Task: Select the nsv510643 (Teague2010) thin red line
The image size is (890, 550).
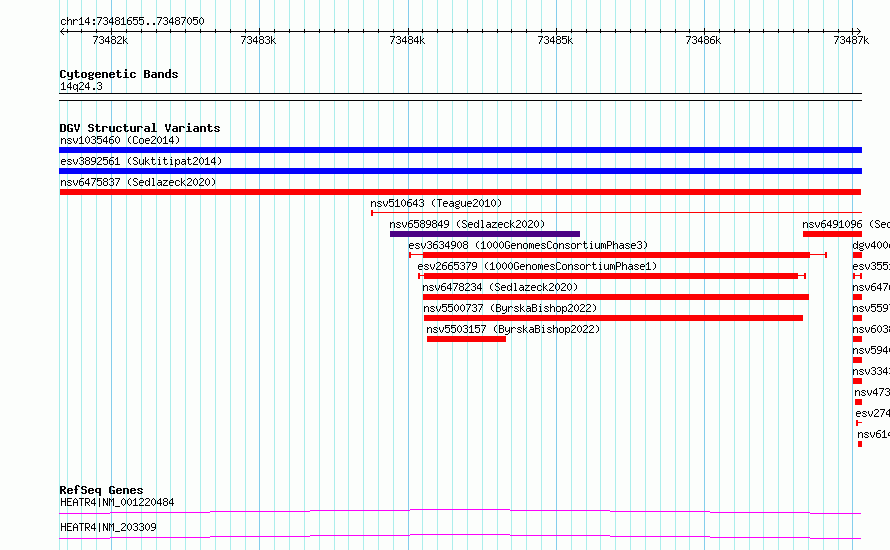Action: pyautogui.click(x=616, y=213)
